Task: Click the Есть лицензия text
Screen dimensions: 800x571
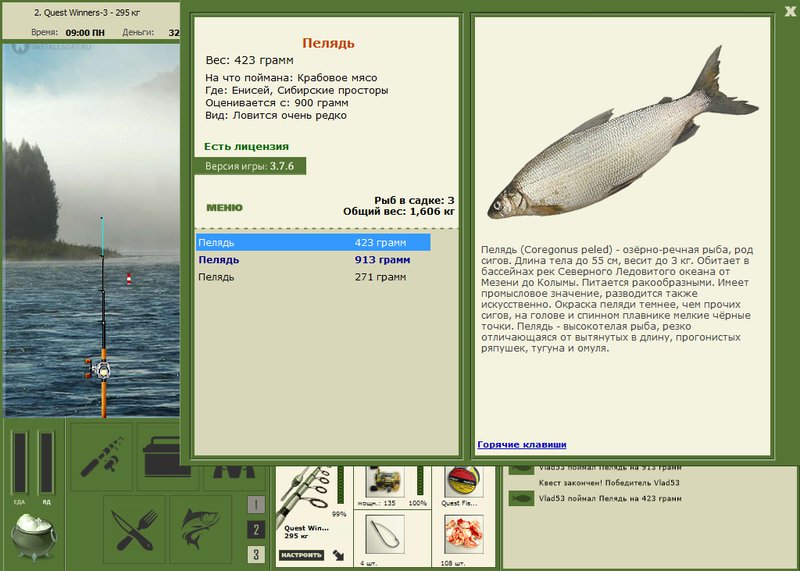Action: coord(246,146)
